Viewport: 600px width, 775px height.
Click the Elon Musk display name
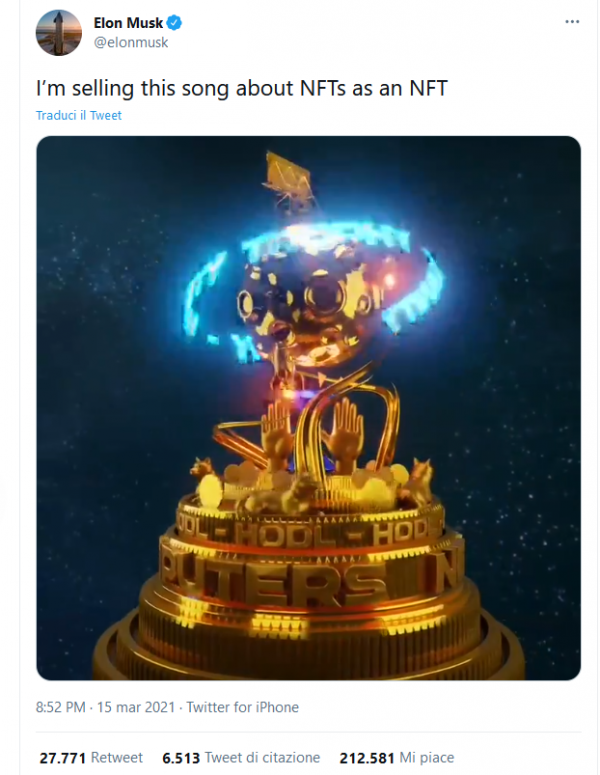point(128,23)
